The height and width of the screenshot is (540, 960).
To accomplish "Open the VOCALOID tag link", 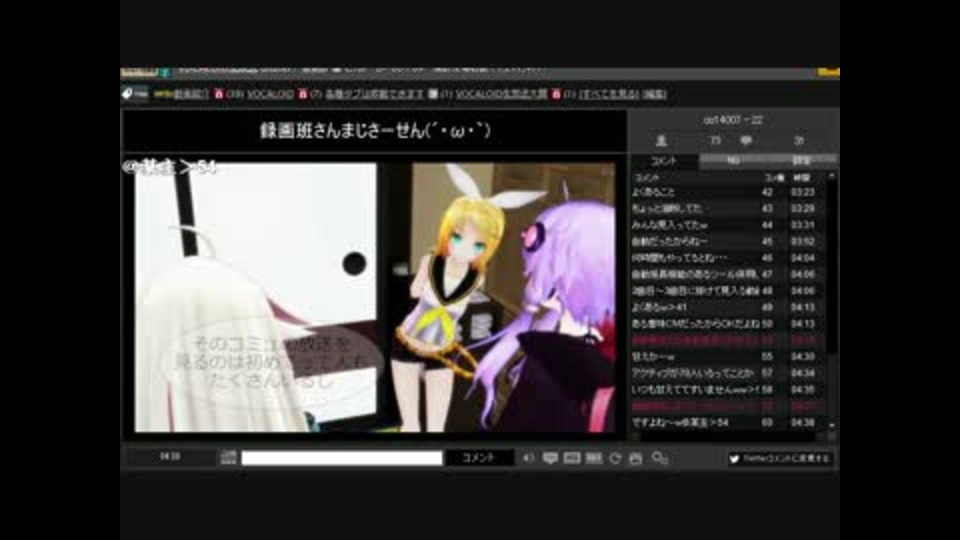I will point(270,94).
